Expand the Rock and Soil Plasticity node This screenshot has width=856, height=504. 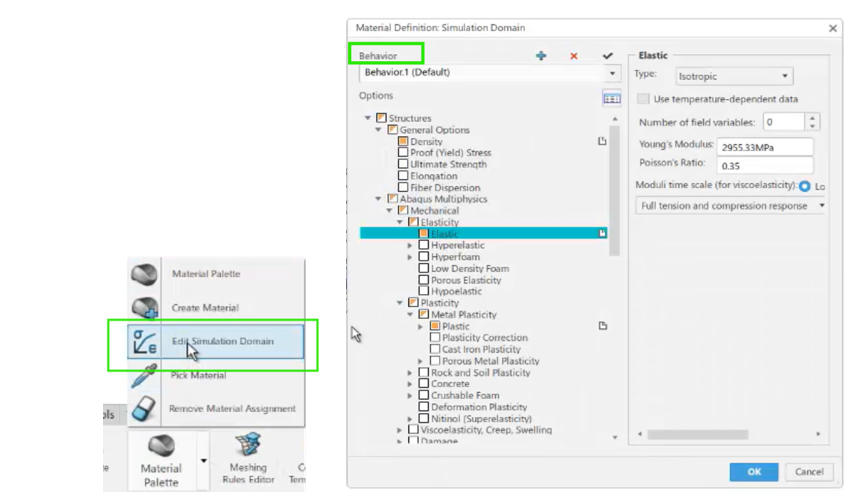tap(409, 372)
